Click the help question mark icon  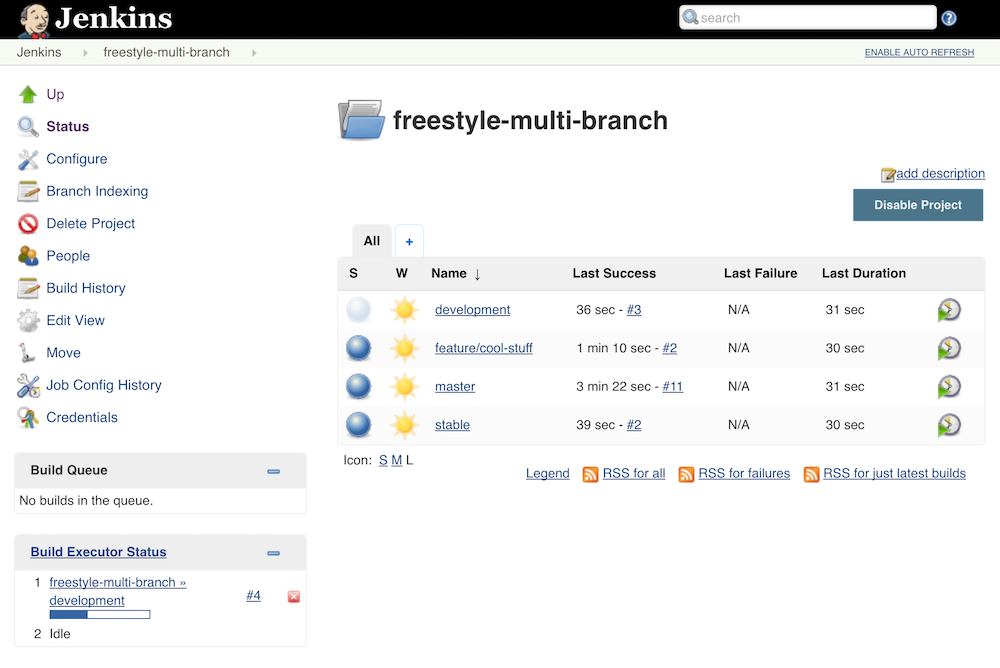[x=948, y=19]
